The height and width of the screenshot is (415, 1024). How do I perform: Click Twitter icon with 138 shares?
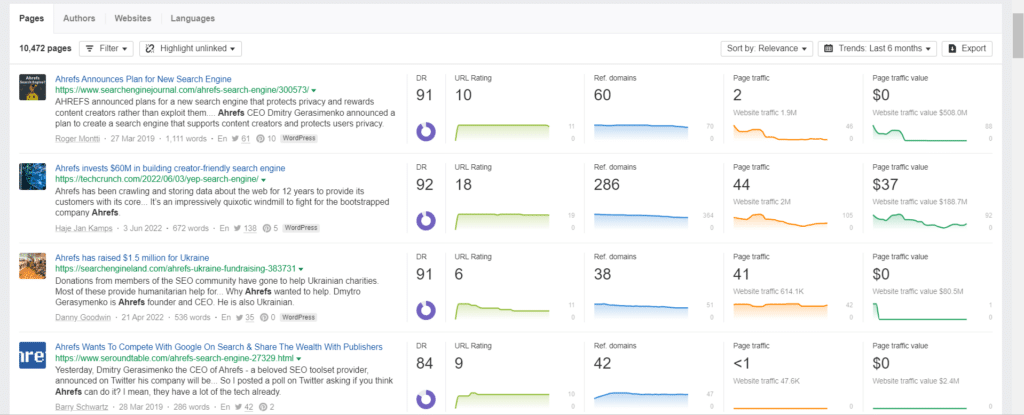tap(238, 228)
